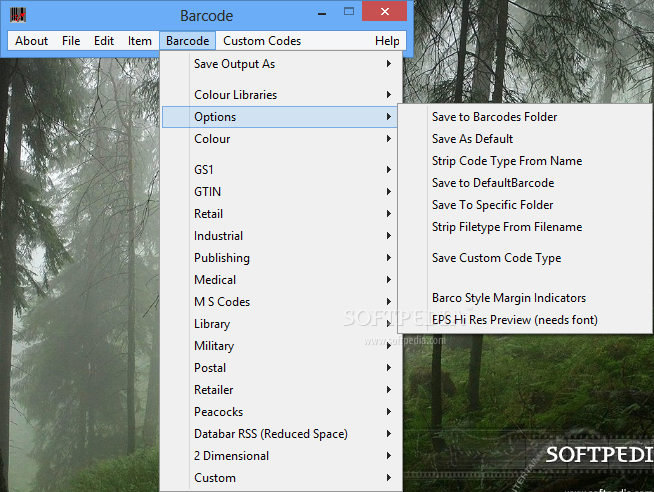Toggle Save to DefaultBarcode option

pyautogui.click(x=525, y=183)
